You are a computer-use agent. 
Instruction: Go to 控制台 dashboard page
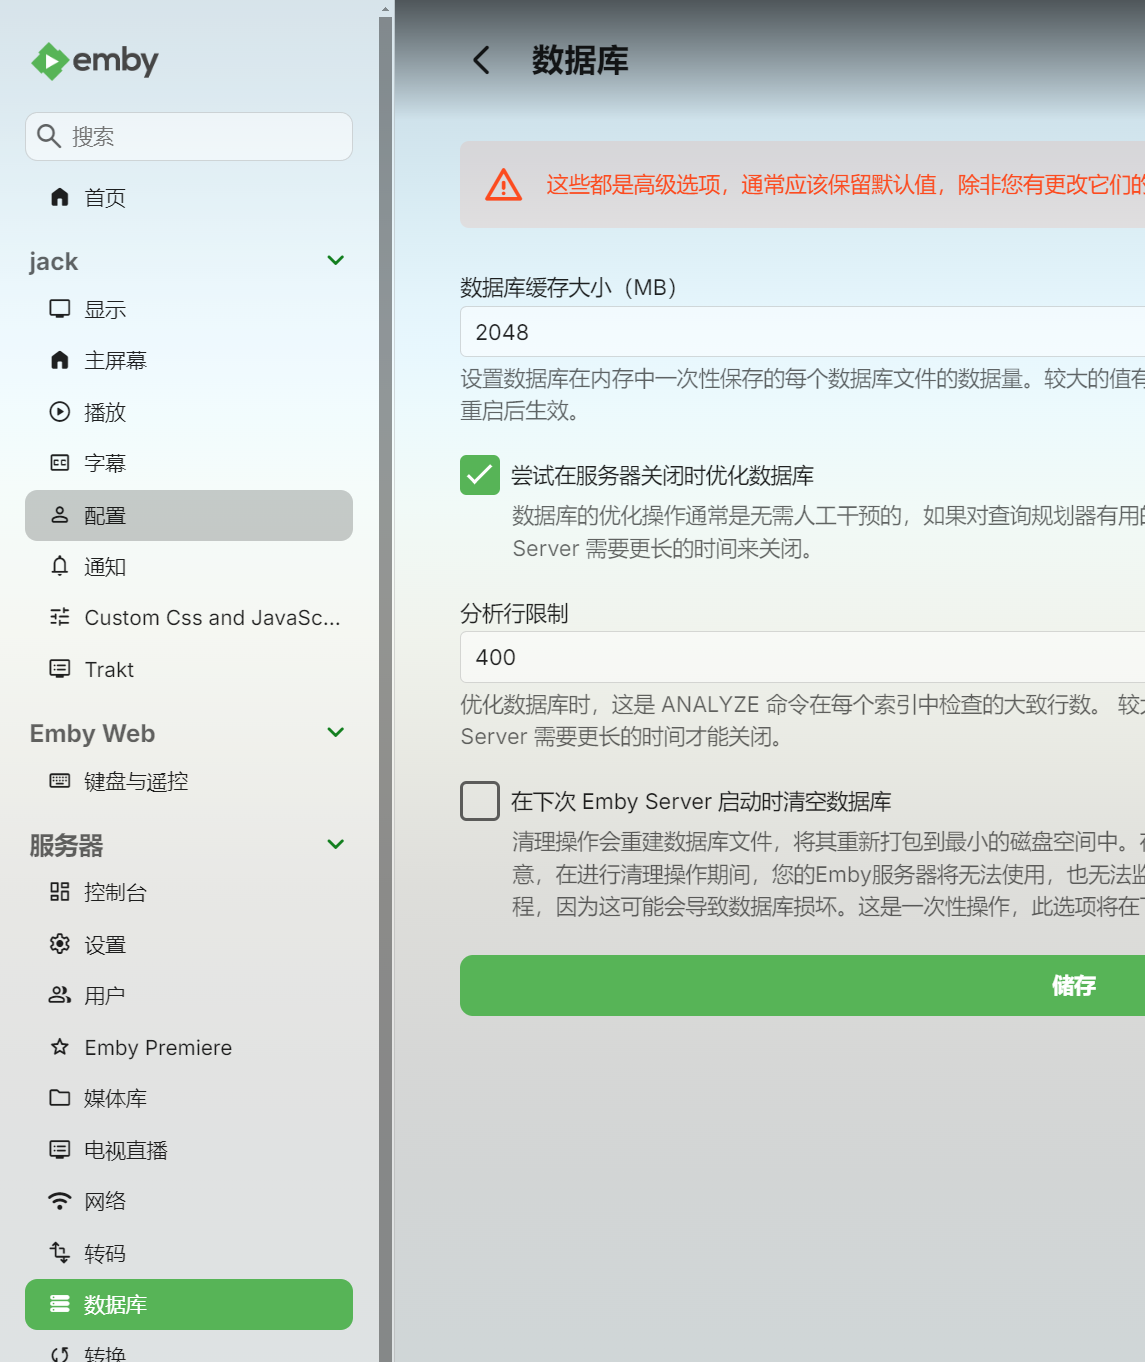coord(189,892)
